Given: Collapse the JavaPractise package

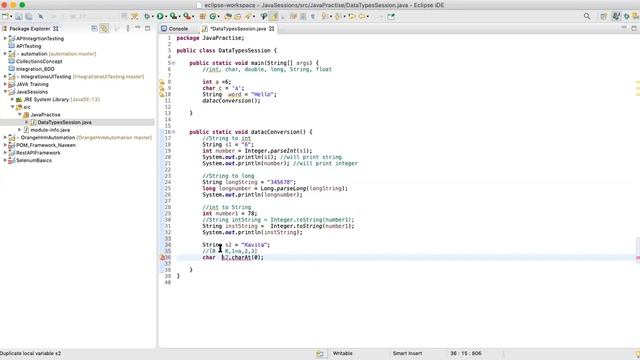Looking at the screenshot, I should pos(20,115).
